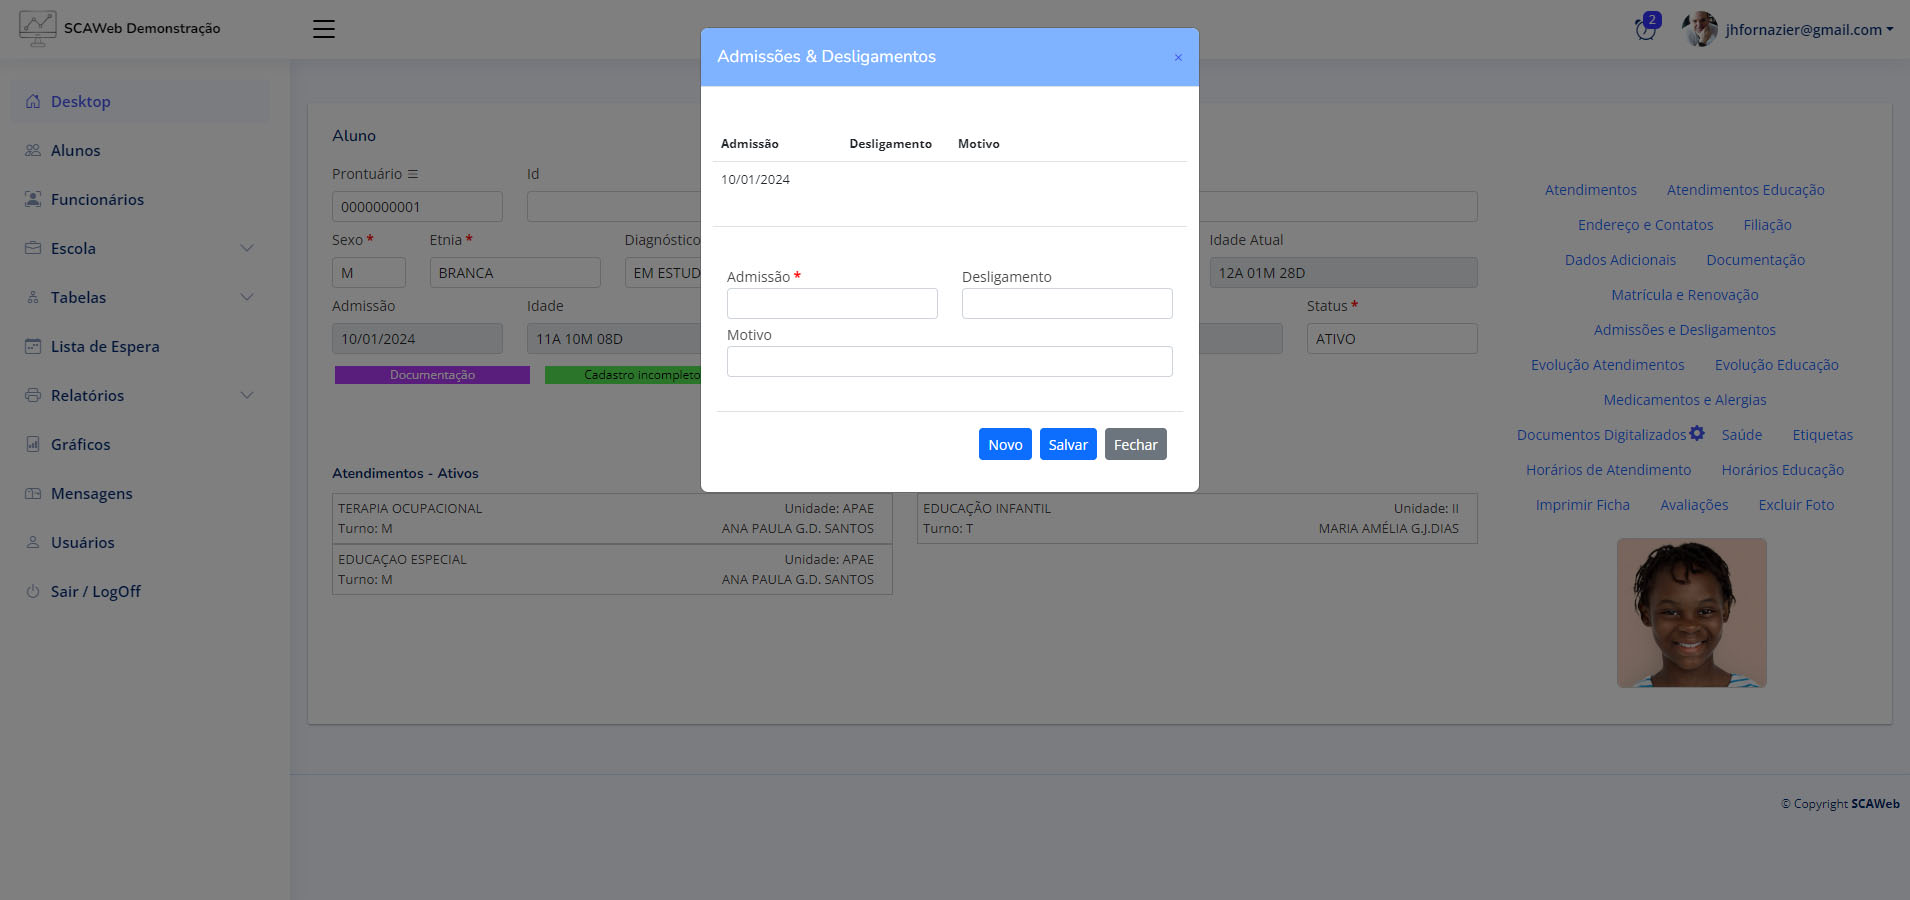Click the Novo button
The height and width of the screenshot is (900, 1910).
tap(1004, 444)
